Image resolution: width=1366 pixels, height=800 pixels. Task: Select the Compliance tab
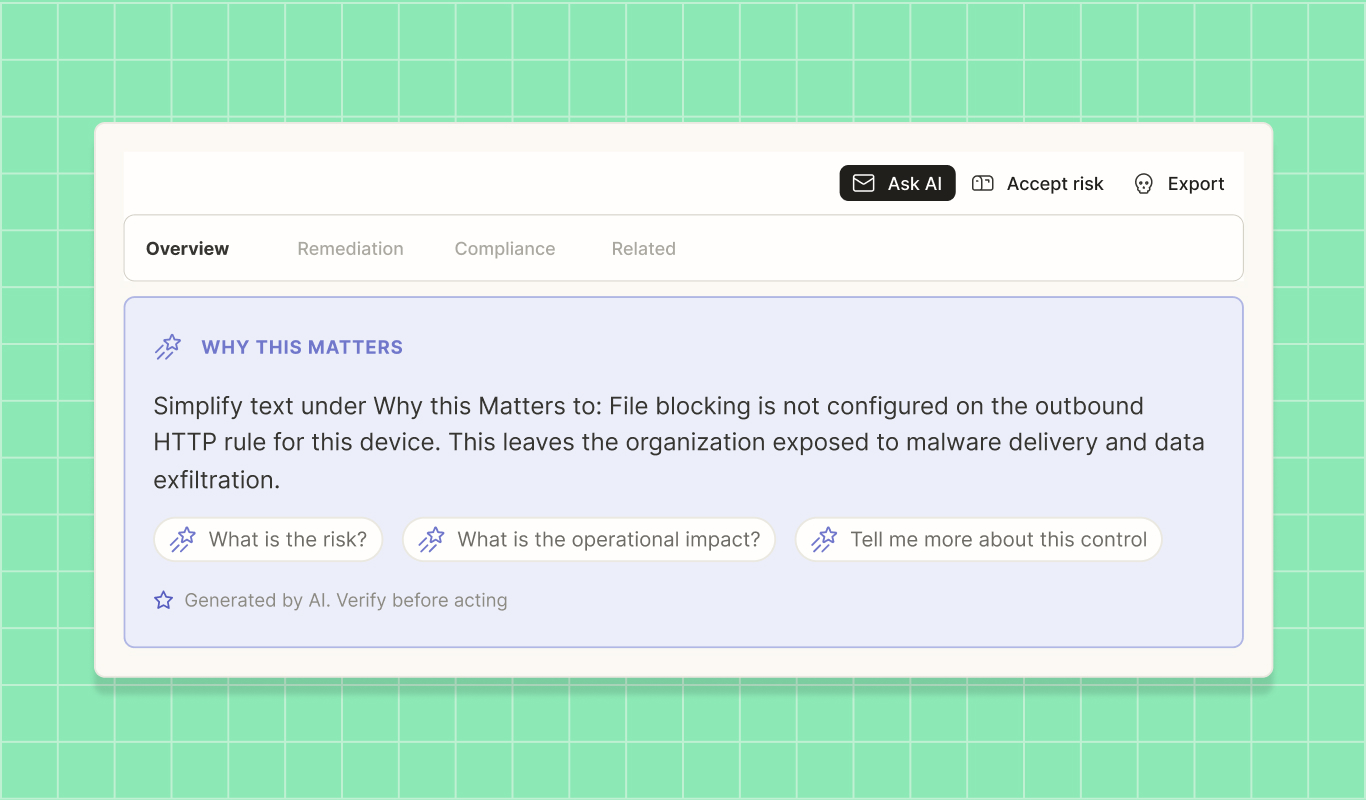(505, 249)
